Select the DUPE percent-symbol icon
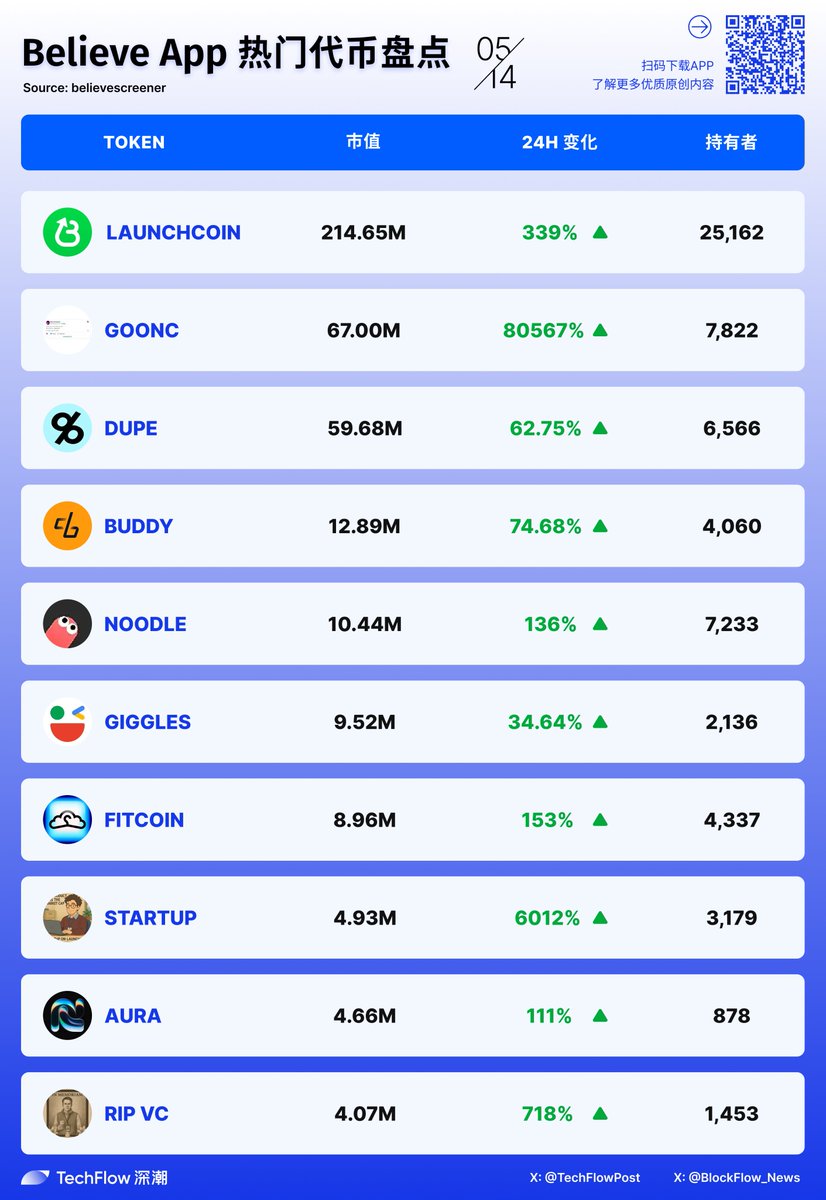826x1200 pixels. point(67,428)
